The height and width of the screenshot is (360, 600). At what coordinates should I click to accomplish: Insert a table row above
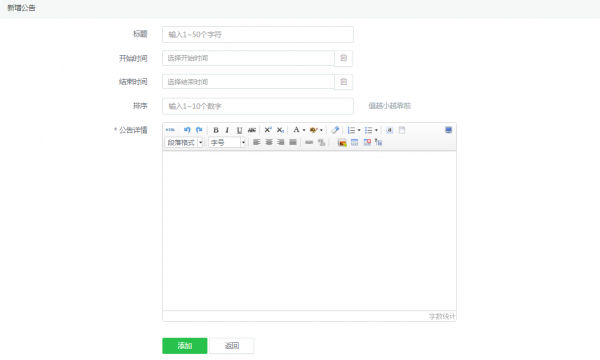(x=379, y=142)
